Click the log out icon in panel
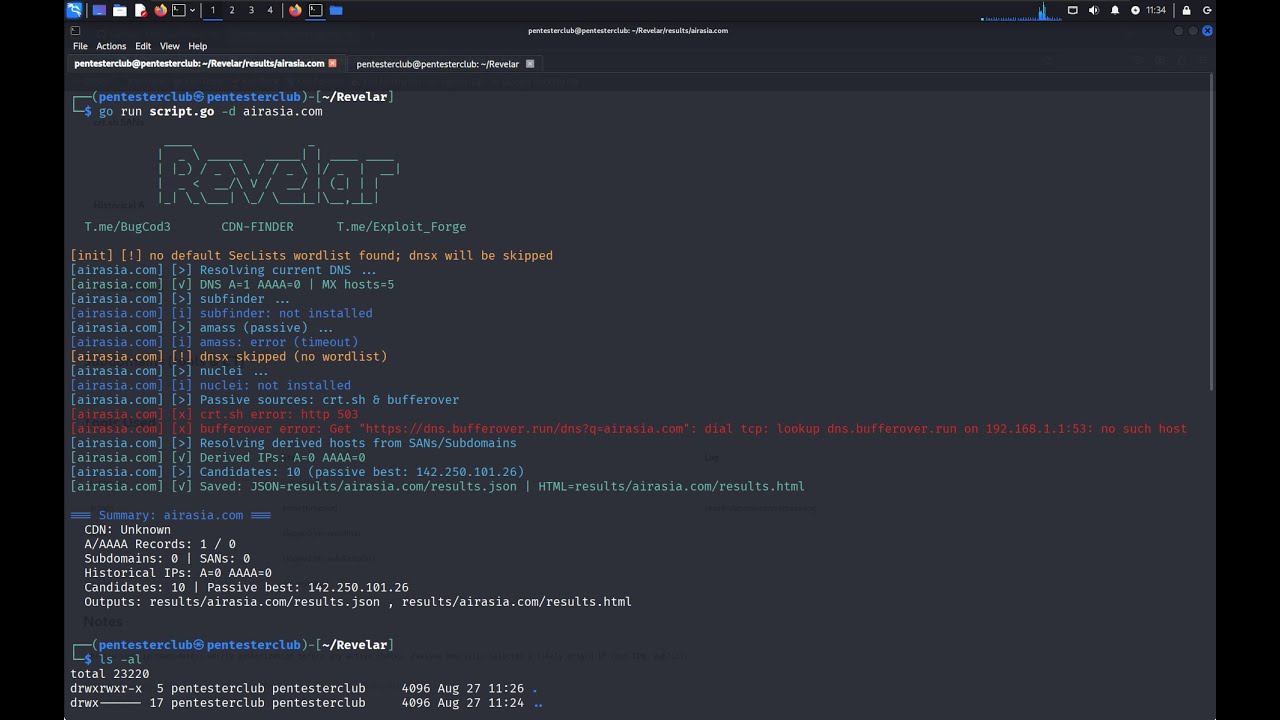This screenshot has width=1280, height=720. [x=1207, y=10]
